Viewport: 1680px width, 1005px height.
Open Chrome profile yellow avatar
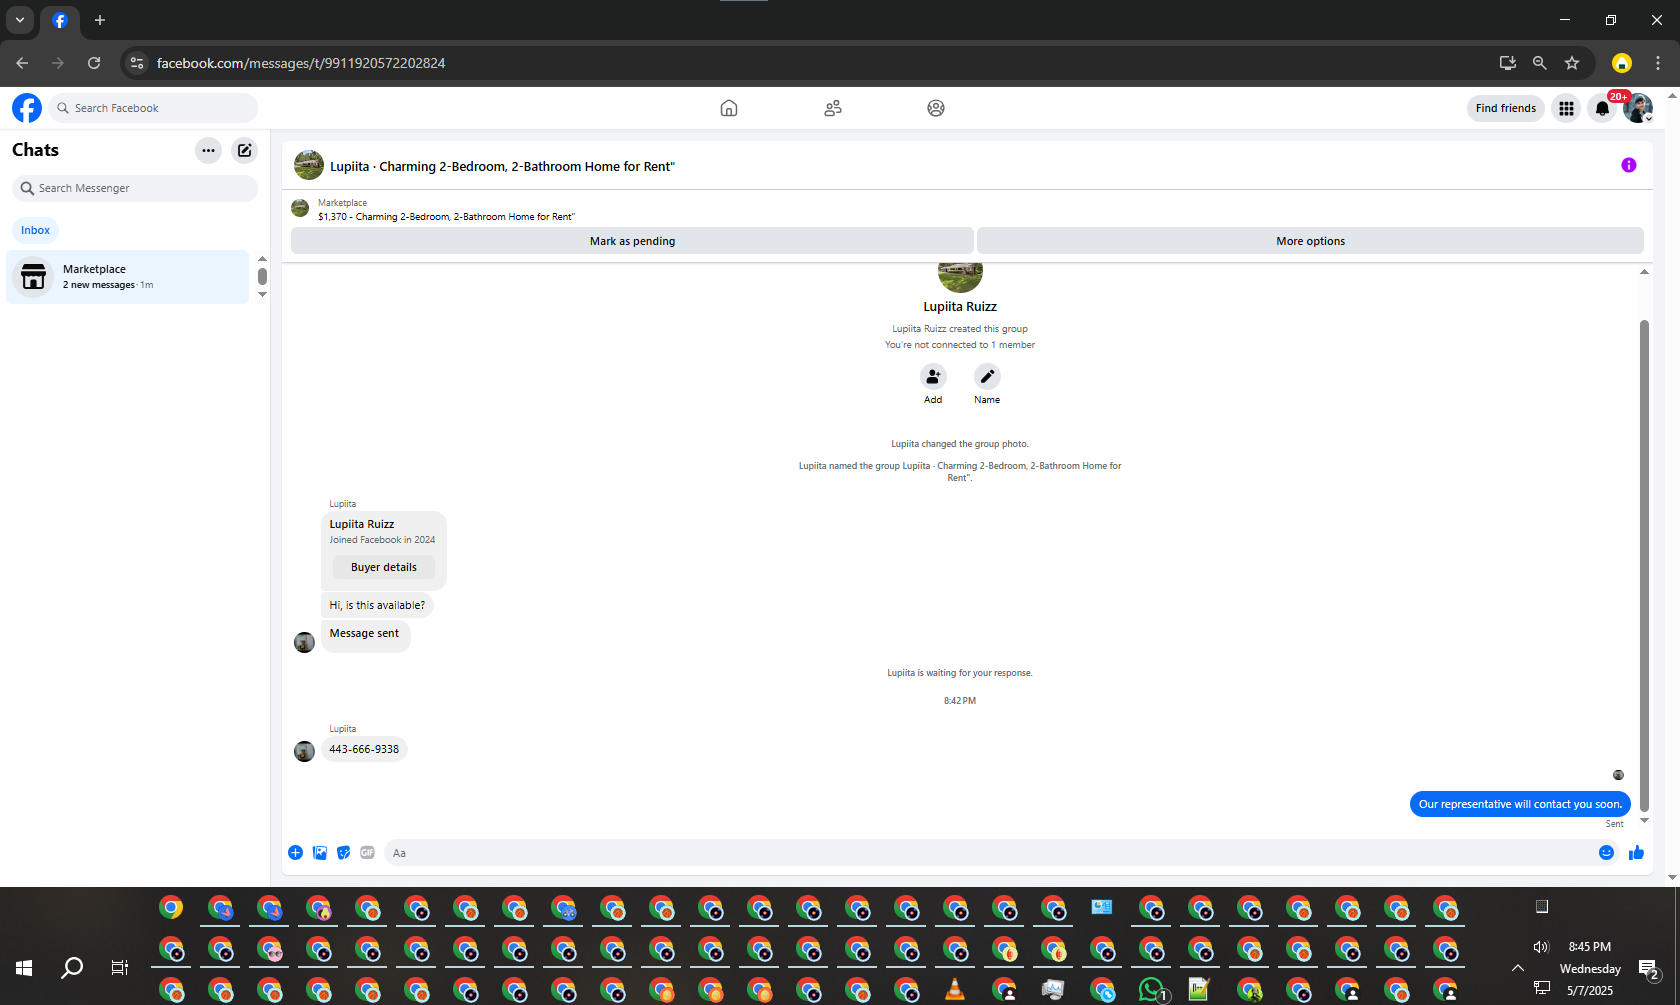click(1622, 63)
